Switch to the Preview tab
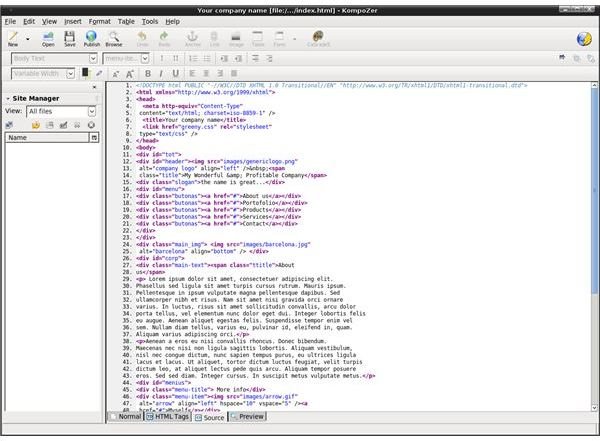Image resolution: width=600 pixels, height=441 pixels. [248, 416]
